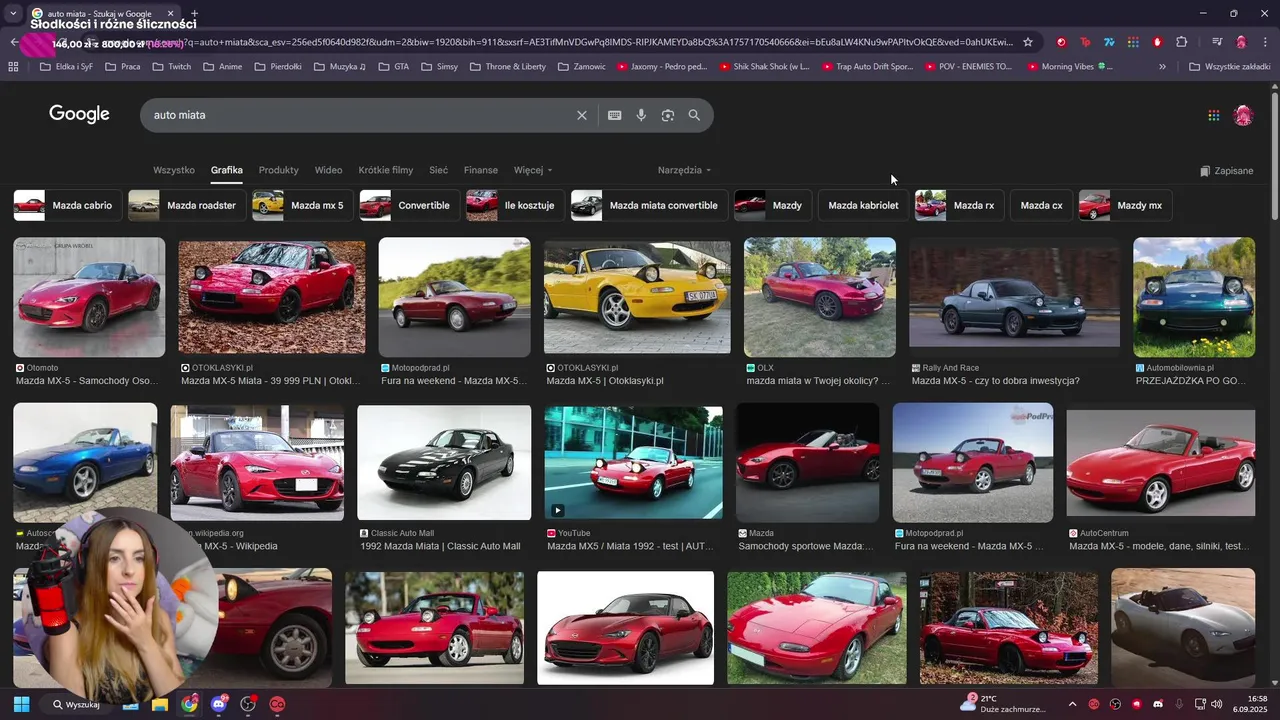Filter by Mazdy mx chip
The image size is (1280, 720).
click(x=1125, y=205)
